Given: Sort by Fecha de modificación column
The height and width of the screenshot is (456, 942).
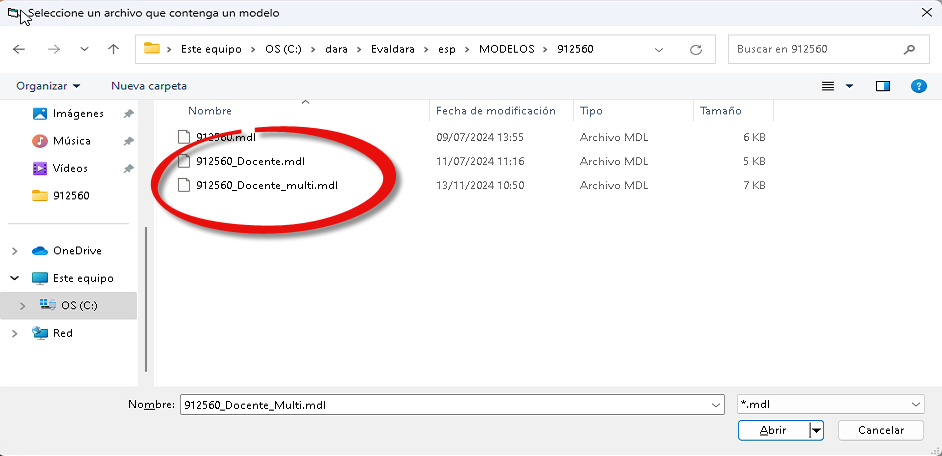Looking at the screenshot, I should click(496, 111).
